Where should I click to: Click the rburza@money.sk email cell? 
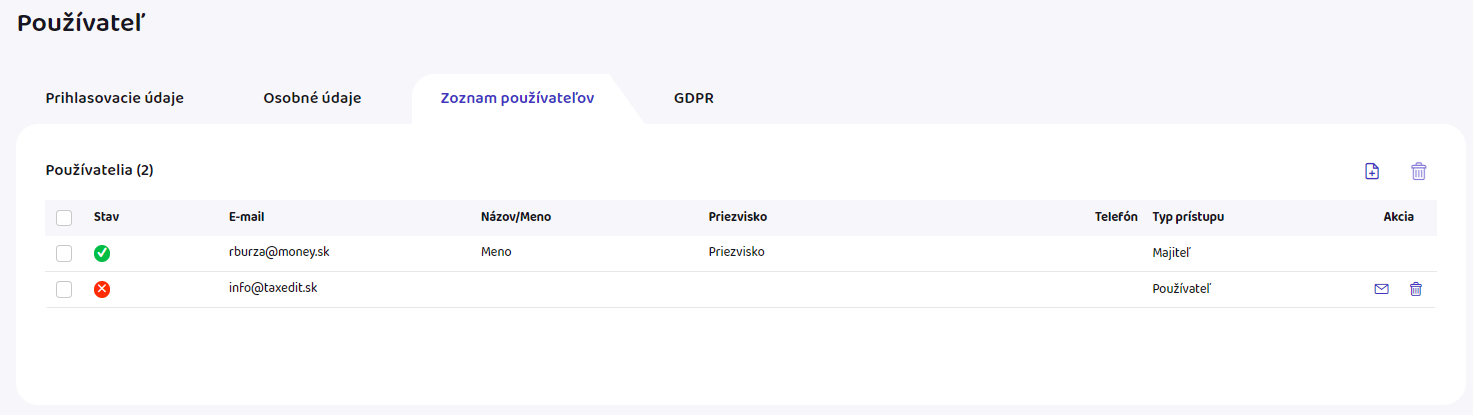[x=279, y=252]
